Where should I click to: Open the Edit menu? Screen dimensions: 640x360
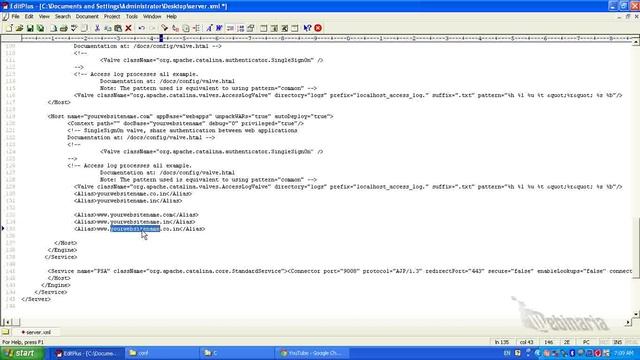tap(29, 16)
